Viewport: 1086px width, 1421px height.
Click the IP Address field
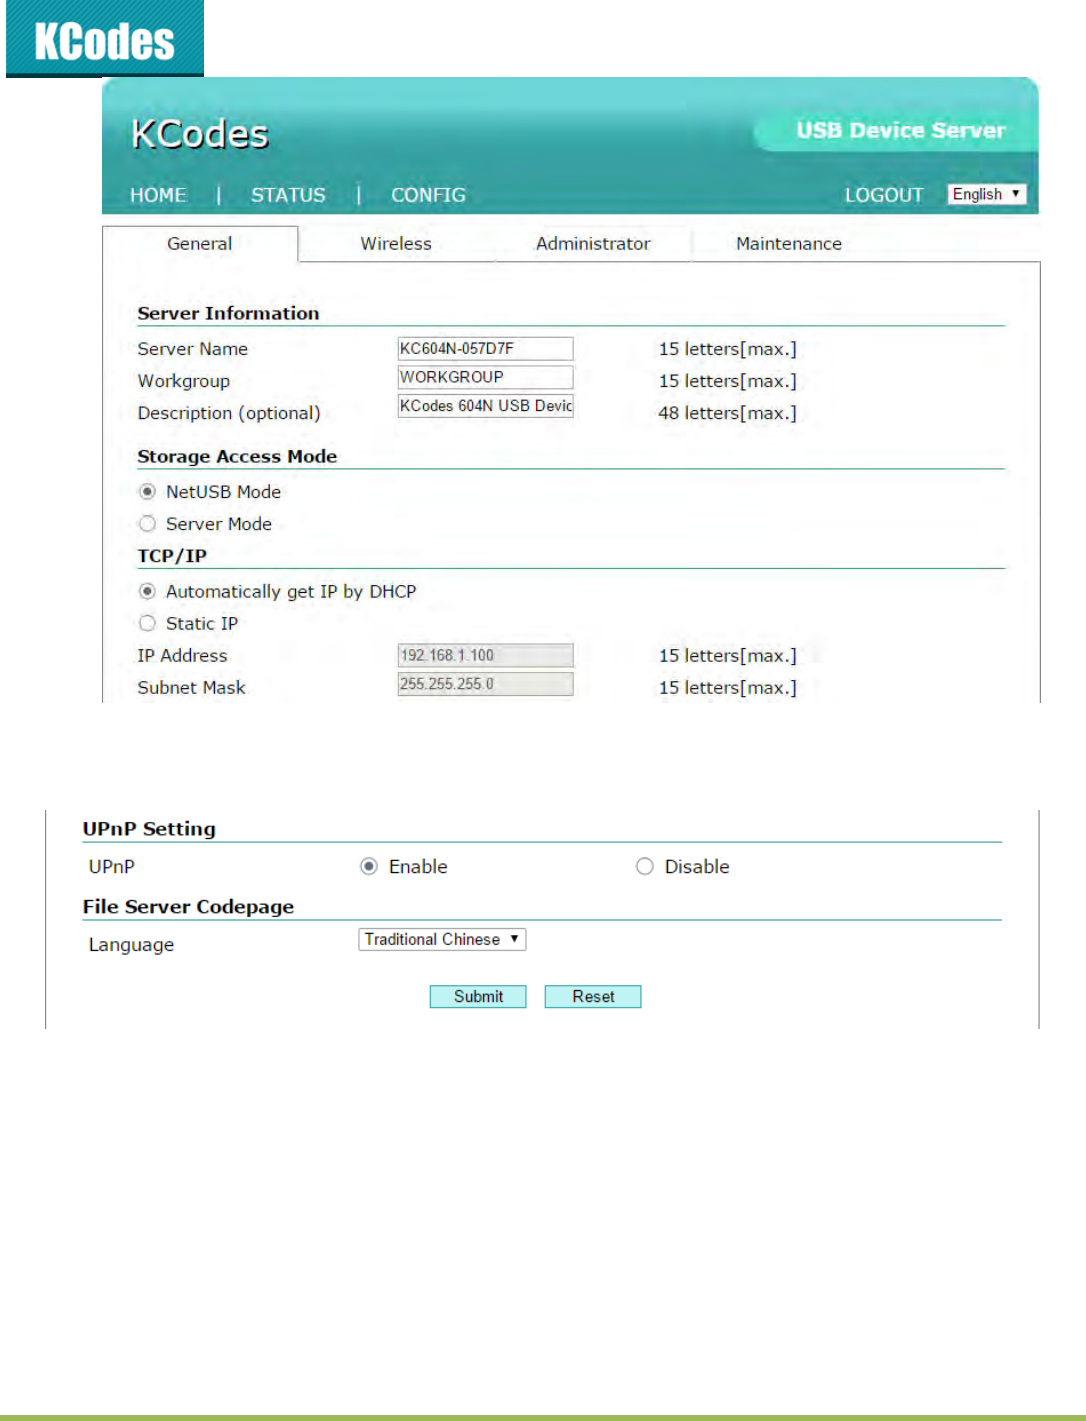[485, 655]
